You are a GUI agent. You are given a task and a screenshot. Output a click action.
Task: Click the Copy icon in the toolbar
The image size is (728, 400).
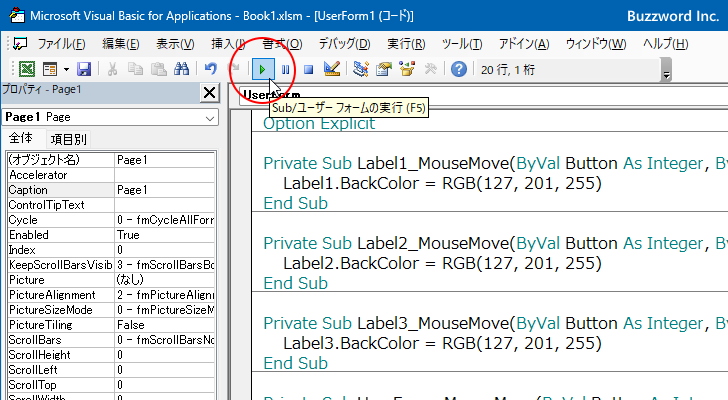coord(135,69)
